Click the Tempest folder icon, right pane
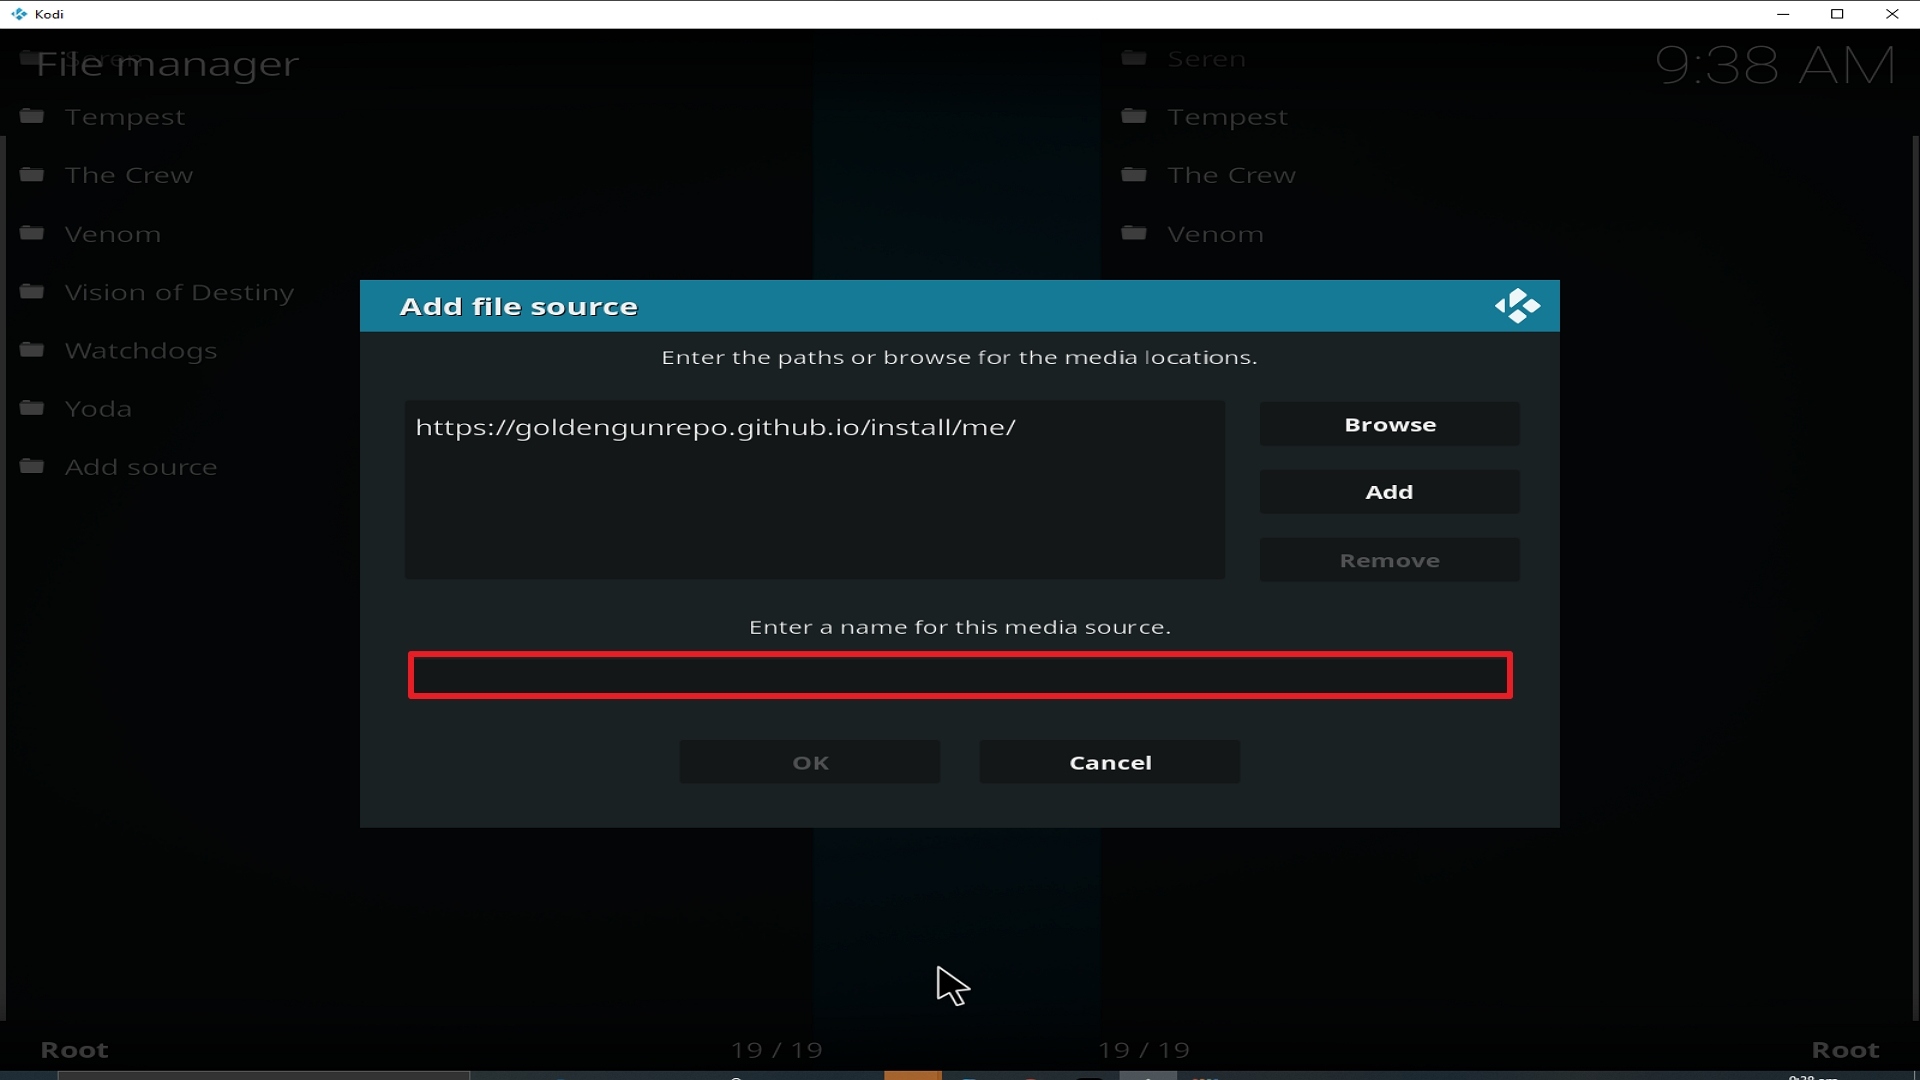This screenshot has height=1080, width=1920. coord(1134,116)
